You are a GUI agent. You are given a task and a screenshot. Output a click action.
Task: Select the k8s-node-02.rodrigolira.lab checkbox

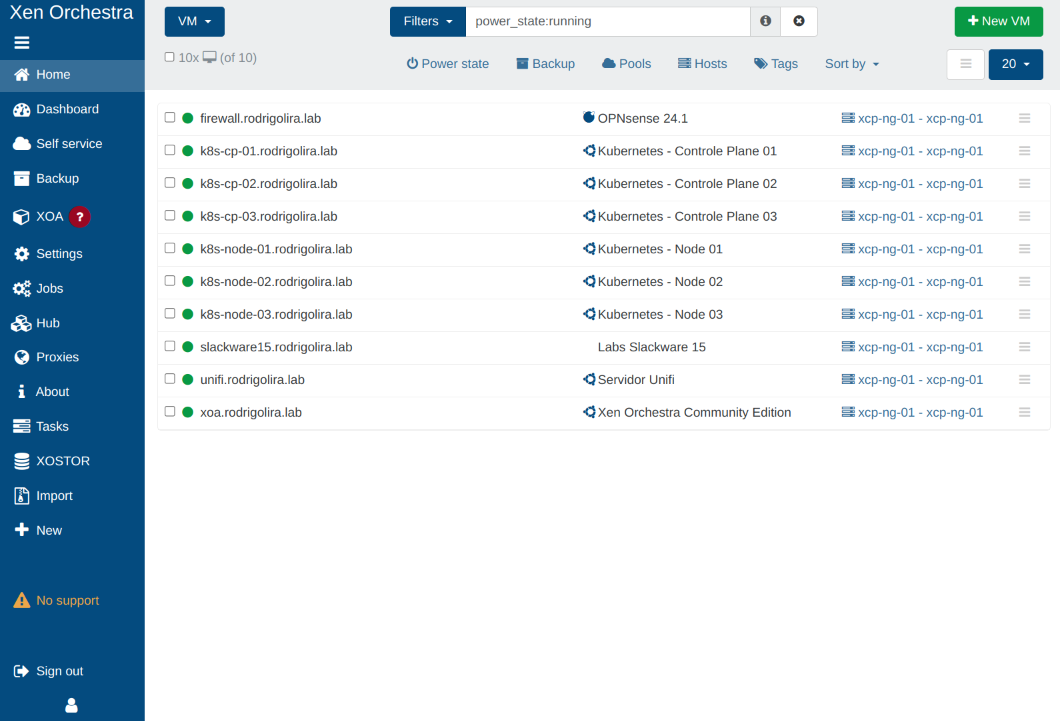pyautogui.click(x=170, y=280)
